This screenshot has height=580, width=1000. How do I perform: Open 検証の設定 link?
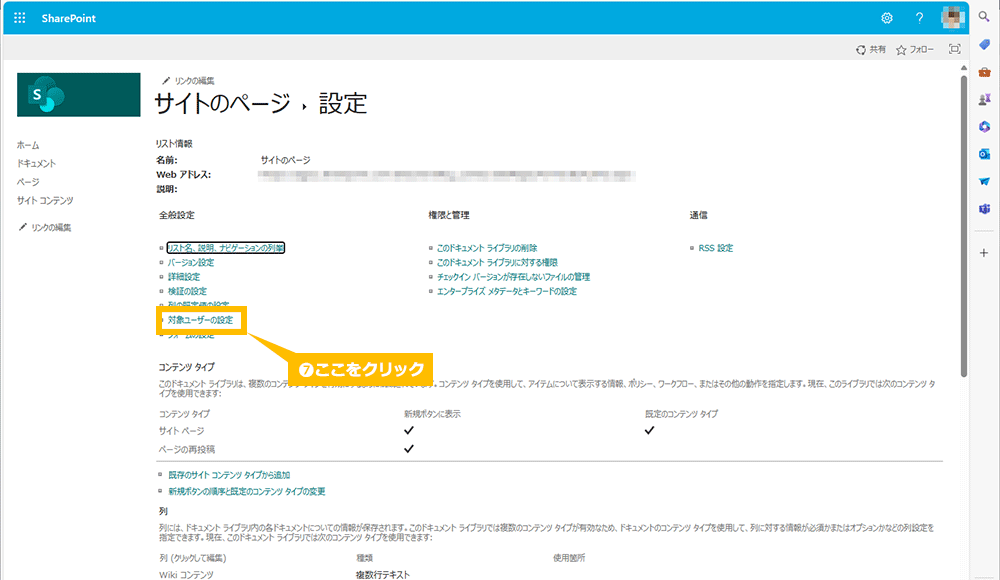click(x=187, y=291)
